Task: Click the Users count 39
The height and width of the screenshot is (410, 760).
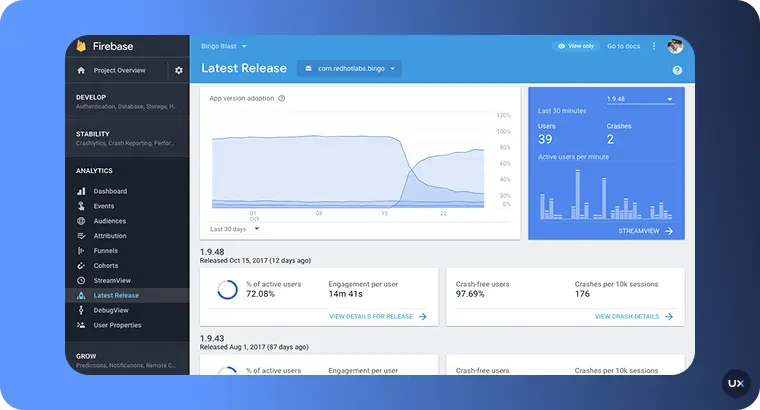Action: click(545, 140)
